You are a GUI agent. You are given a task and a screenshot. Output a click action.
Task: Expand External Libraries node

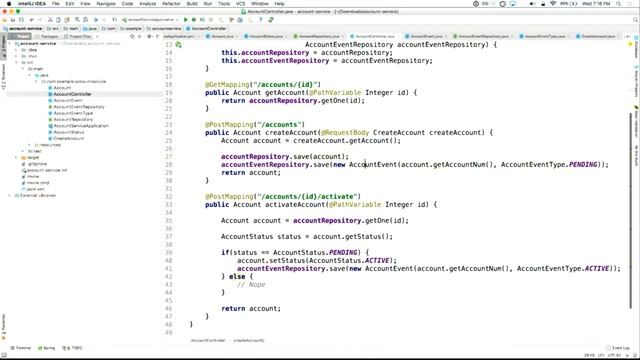[x=10, y=196]
